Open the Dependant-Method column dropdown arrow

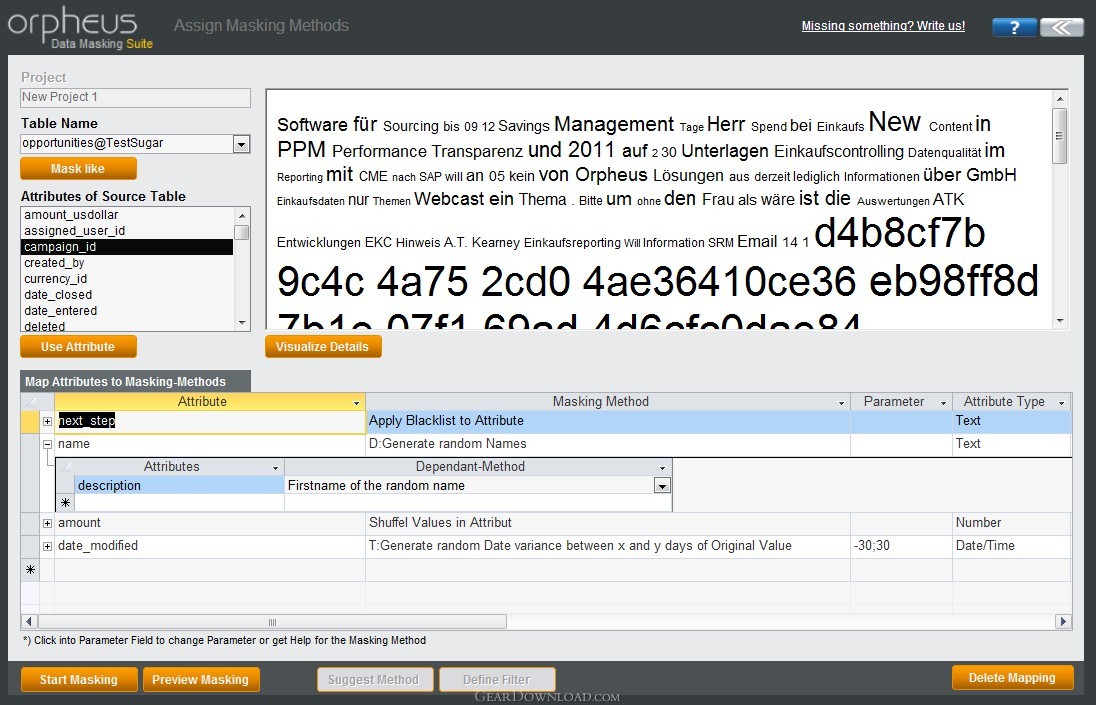[x=662, y=467]
